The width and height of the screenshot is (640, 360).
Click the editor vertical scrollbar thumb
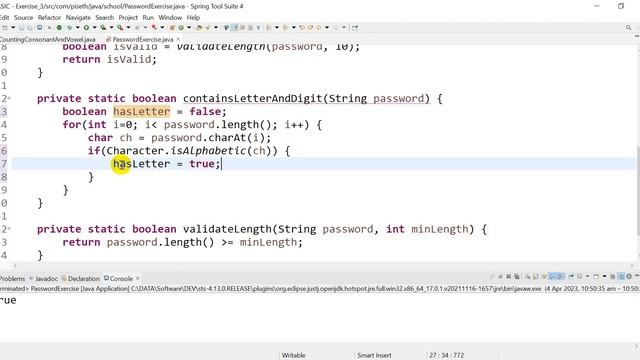(637, 190)
